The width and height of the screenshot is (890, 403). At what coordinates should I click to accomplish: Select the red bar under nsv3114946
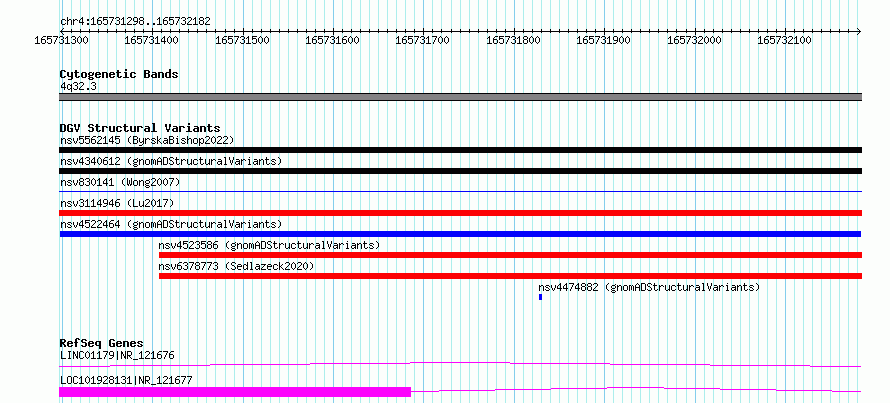click(461, 213)
